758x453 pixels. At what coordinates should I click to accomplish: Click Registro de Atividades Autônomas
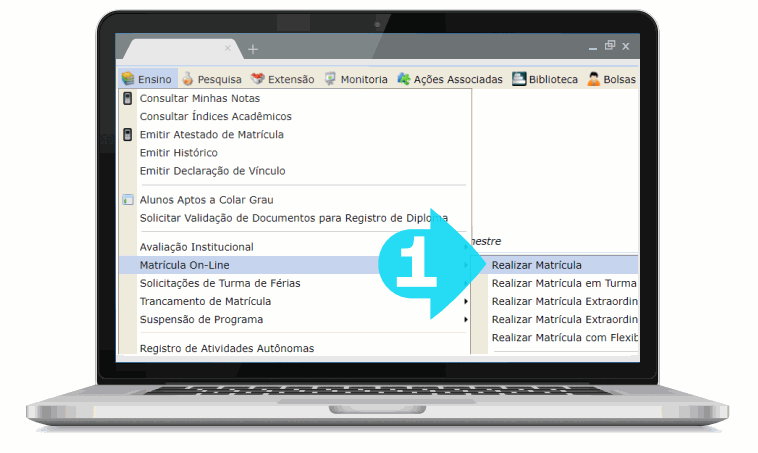click(x=226, y=348)
